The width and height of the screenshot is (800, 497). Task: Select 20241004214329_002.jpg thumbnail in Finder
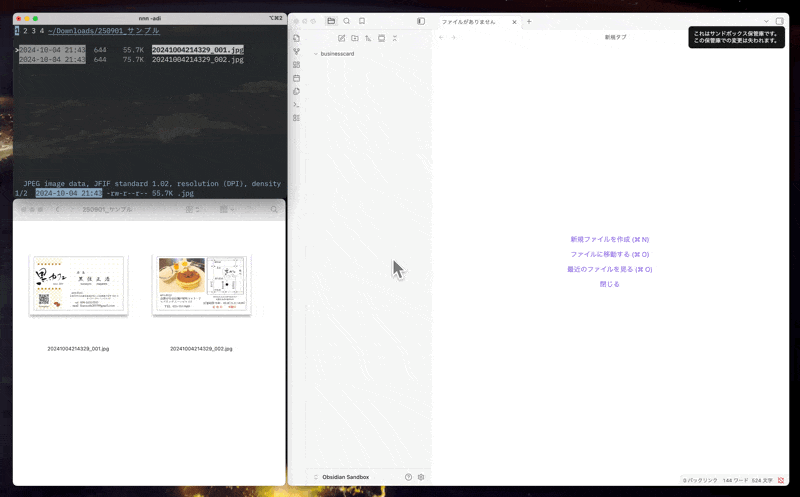pos(202,284)
